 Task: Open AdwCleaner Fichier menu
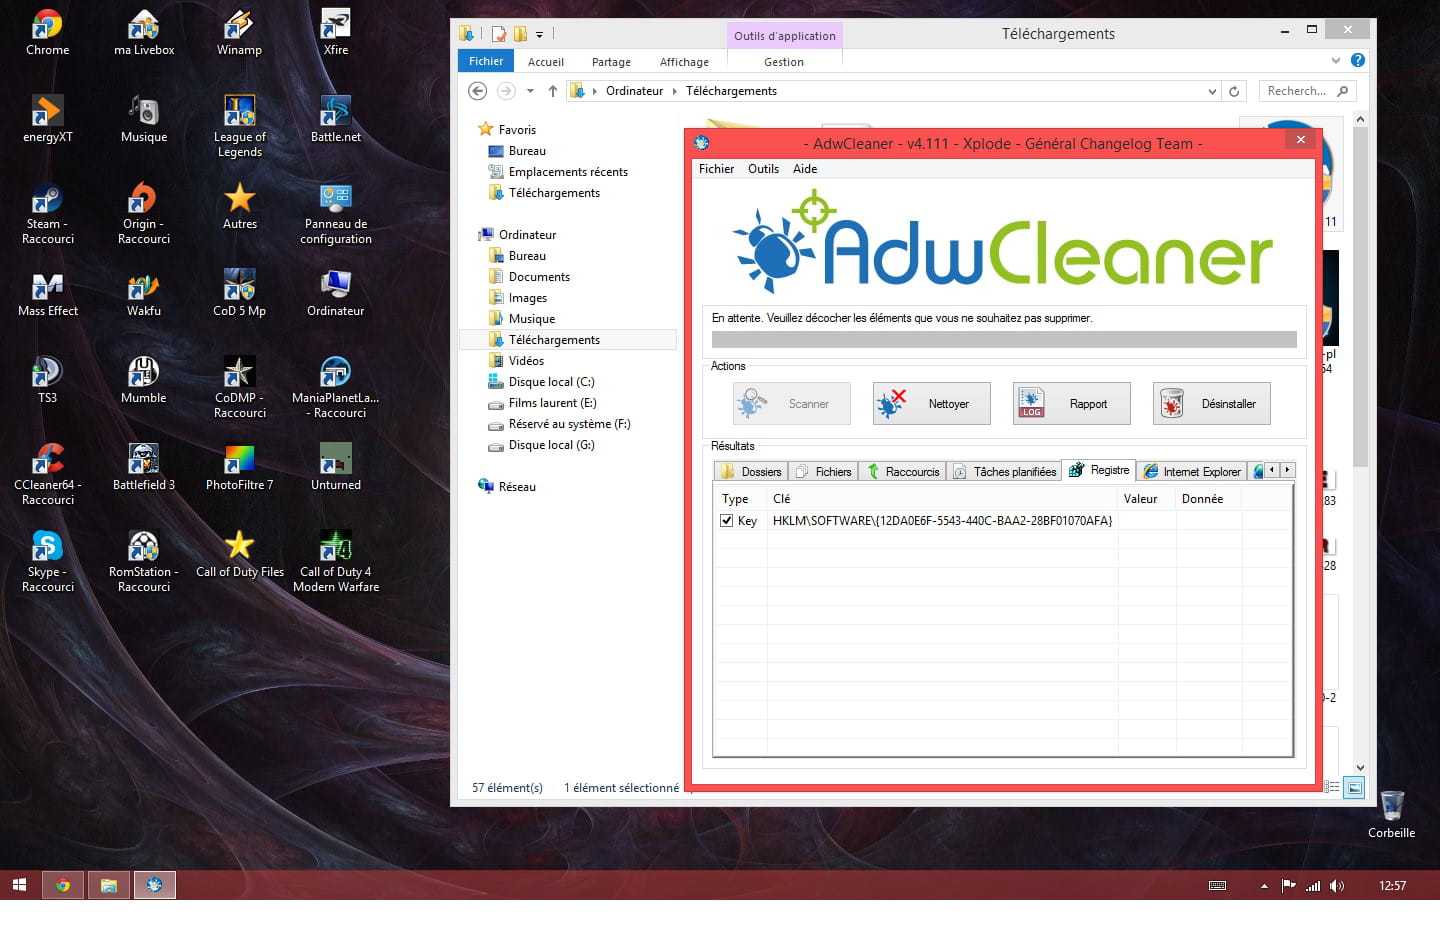click(716, 169)
